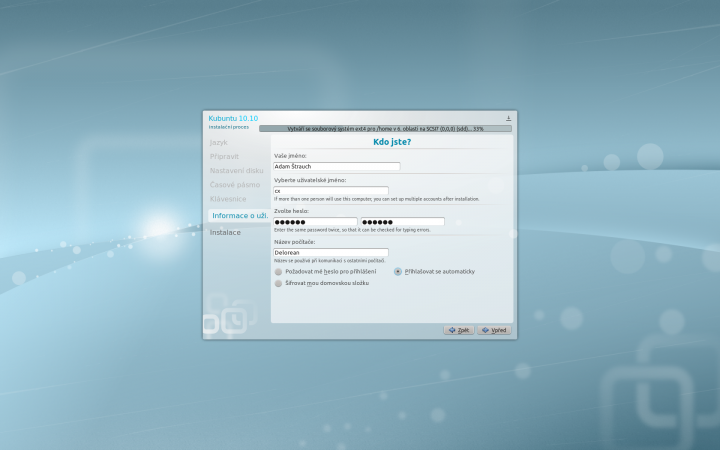Image resolution: width=720 pixels, height=450 pixels.
Task: Go to the 'Klávesnice' sidebar step
Action: click(x=228, y=199)
